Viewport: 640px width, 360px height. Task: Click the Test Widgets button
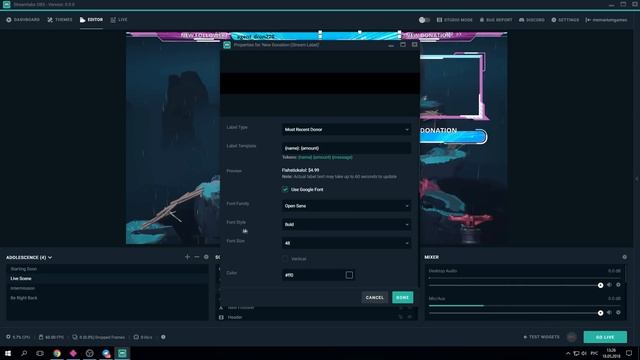coord(541,337)
